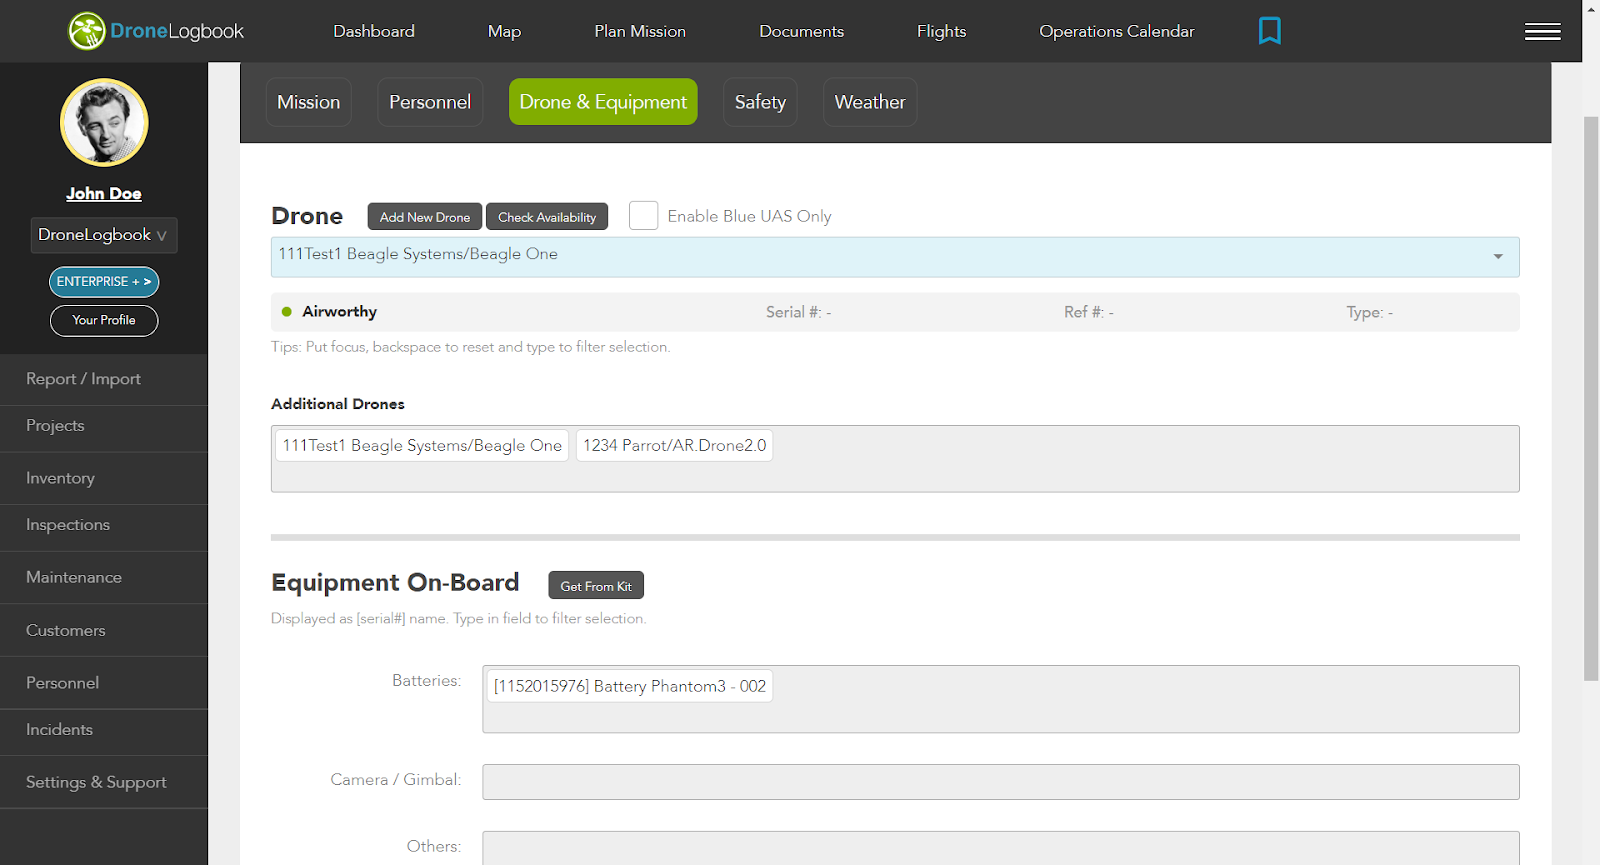This screenshot has height=865, width=1600.
Task: Click John Doe's profile picture
Action: click(x=104, y=122)
